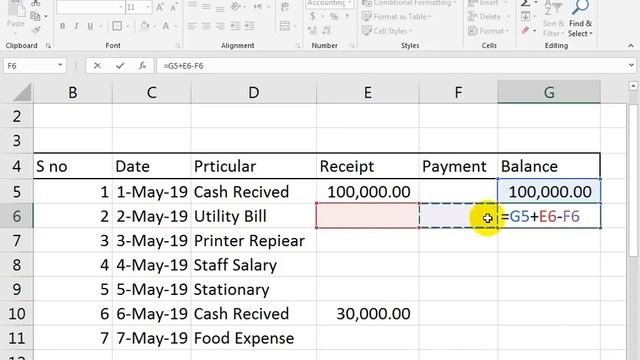This screenshot has width=640, height=360.
Task: Open Cell Styles menu
Action: click(x=387, y=31)
